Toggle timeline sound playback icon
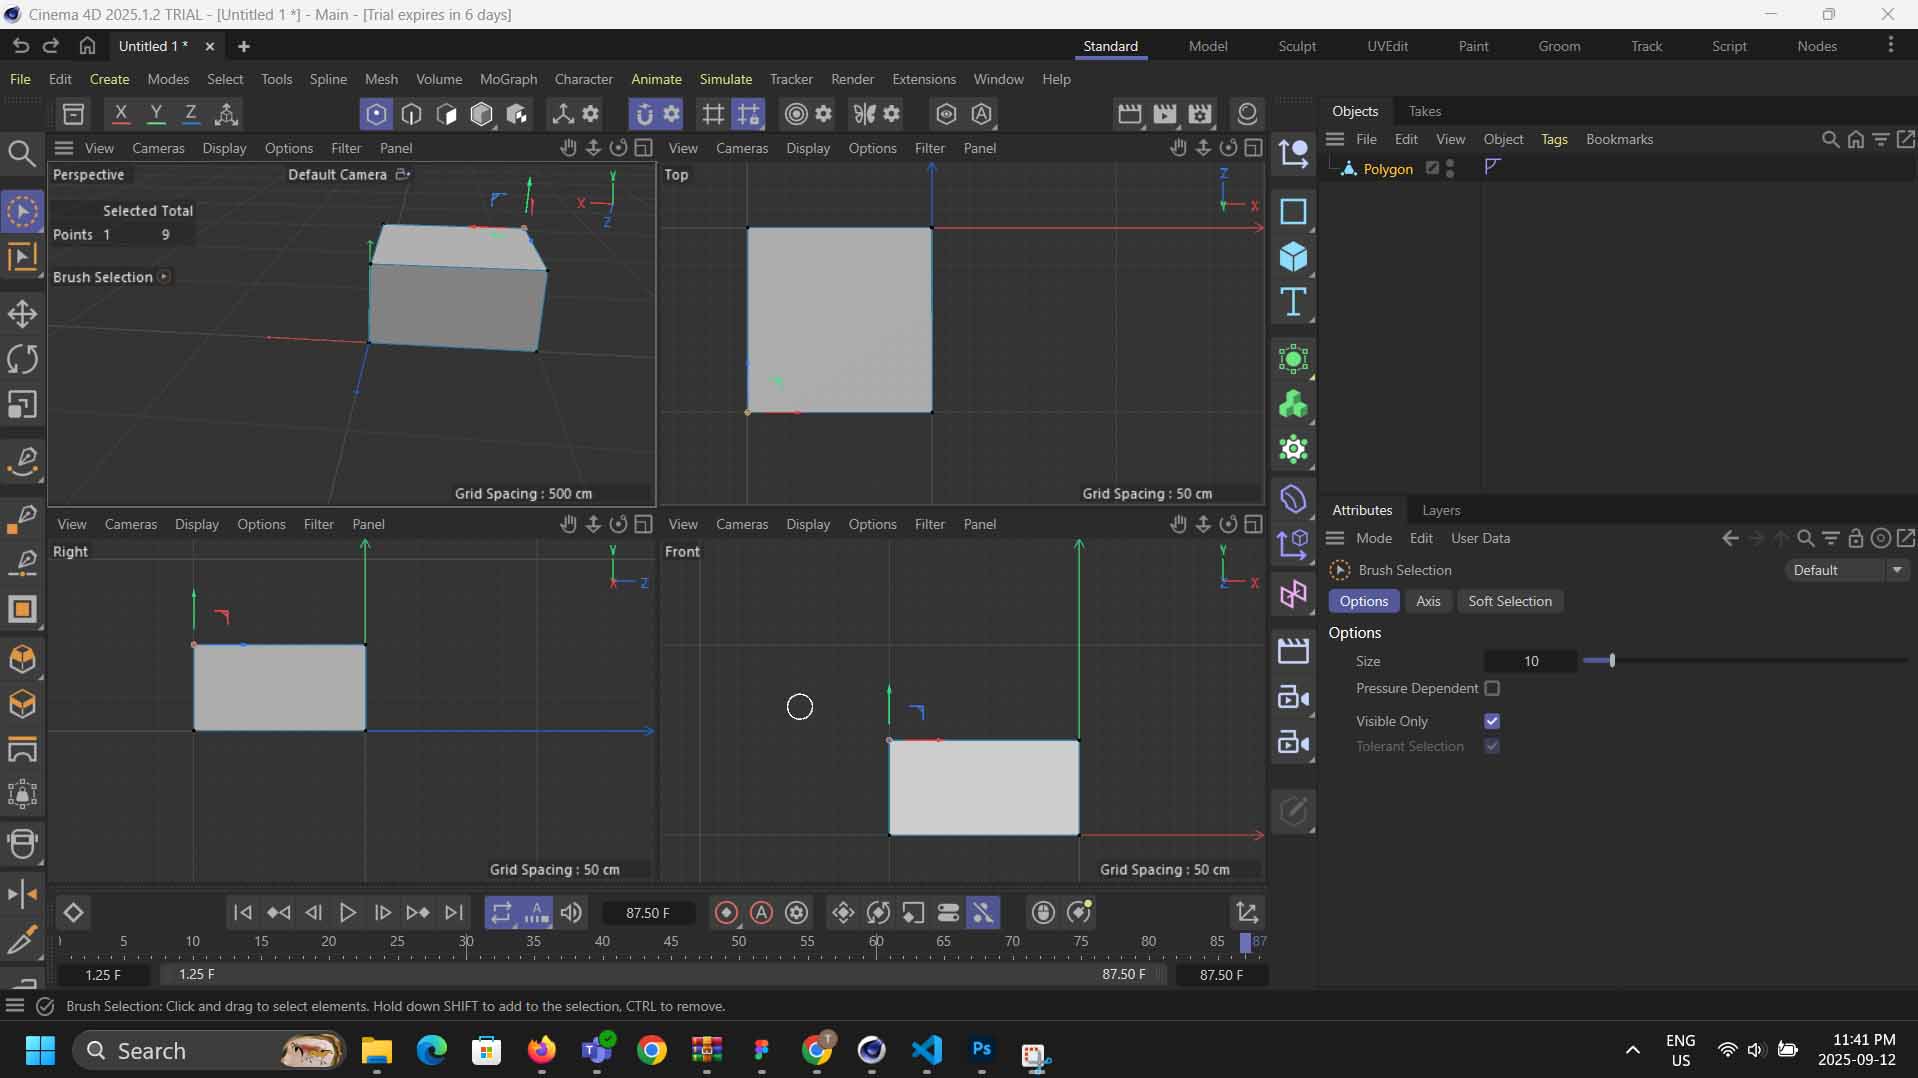The width and height of the screenshot is (1918, 1078). [x=571, y=912]
